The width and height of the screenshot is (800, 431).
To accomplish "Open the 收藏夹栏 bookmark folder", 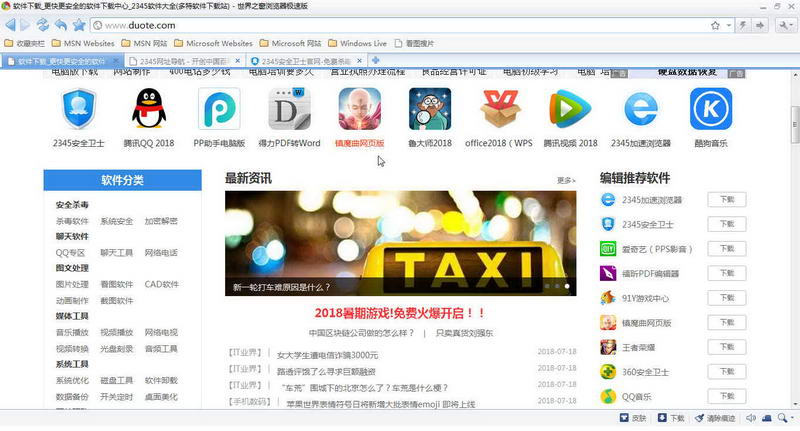I will tap(24, 43).
